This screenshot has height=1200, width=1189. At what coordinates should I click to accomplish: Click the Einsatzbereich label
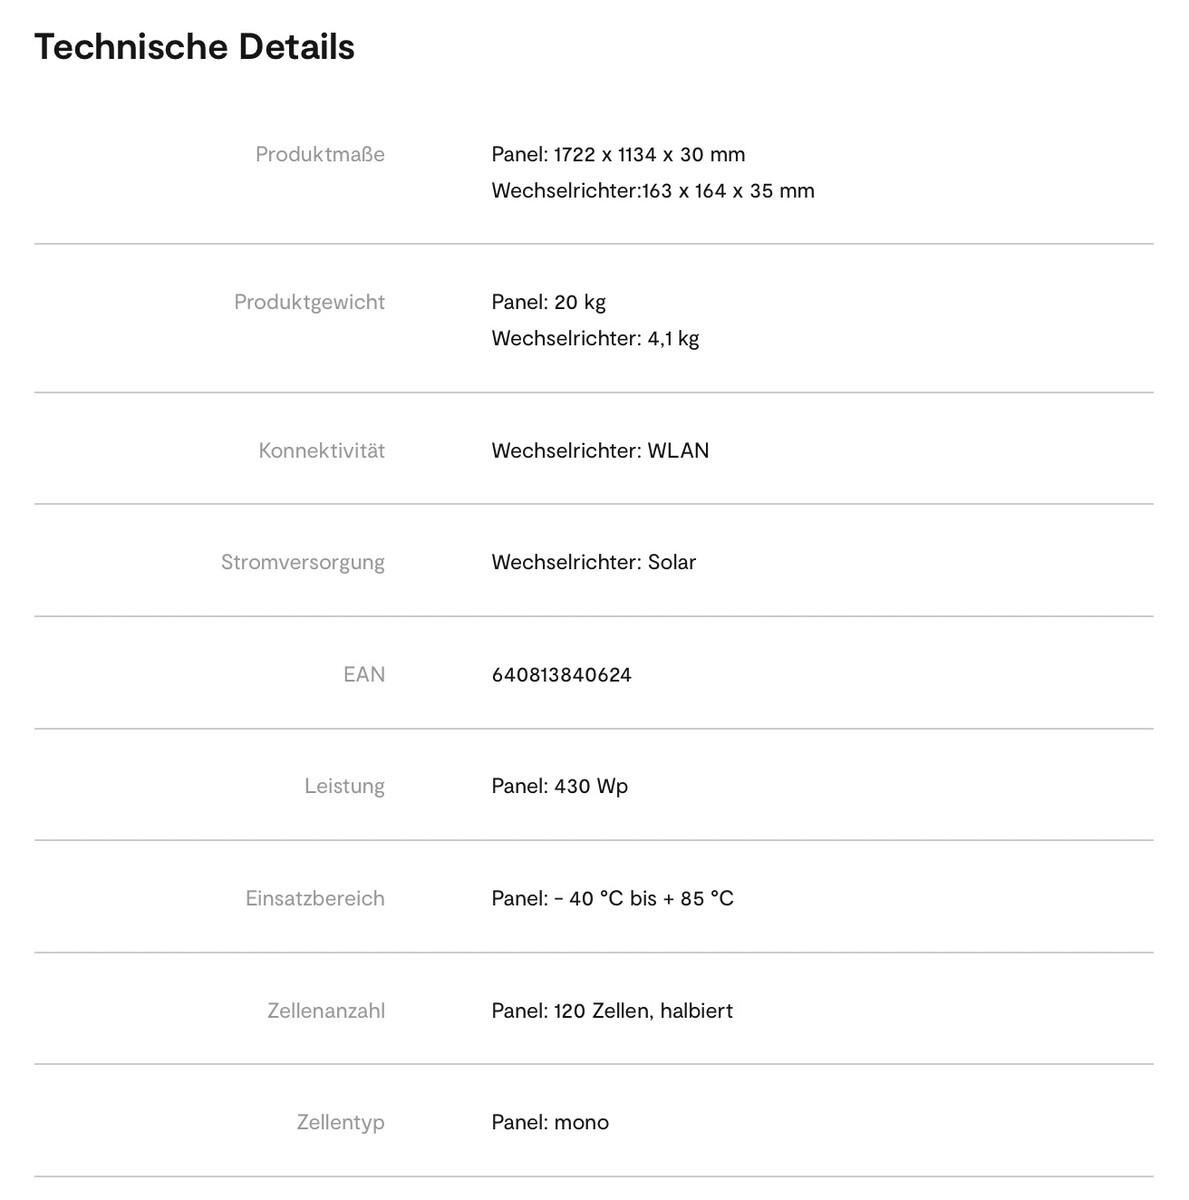(x=315, y=898)
